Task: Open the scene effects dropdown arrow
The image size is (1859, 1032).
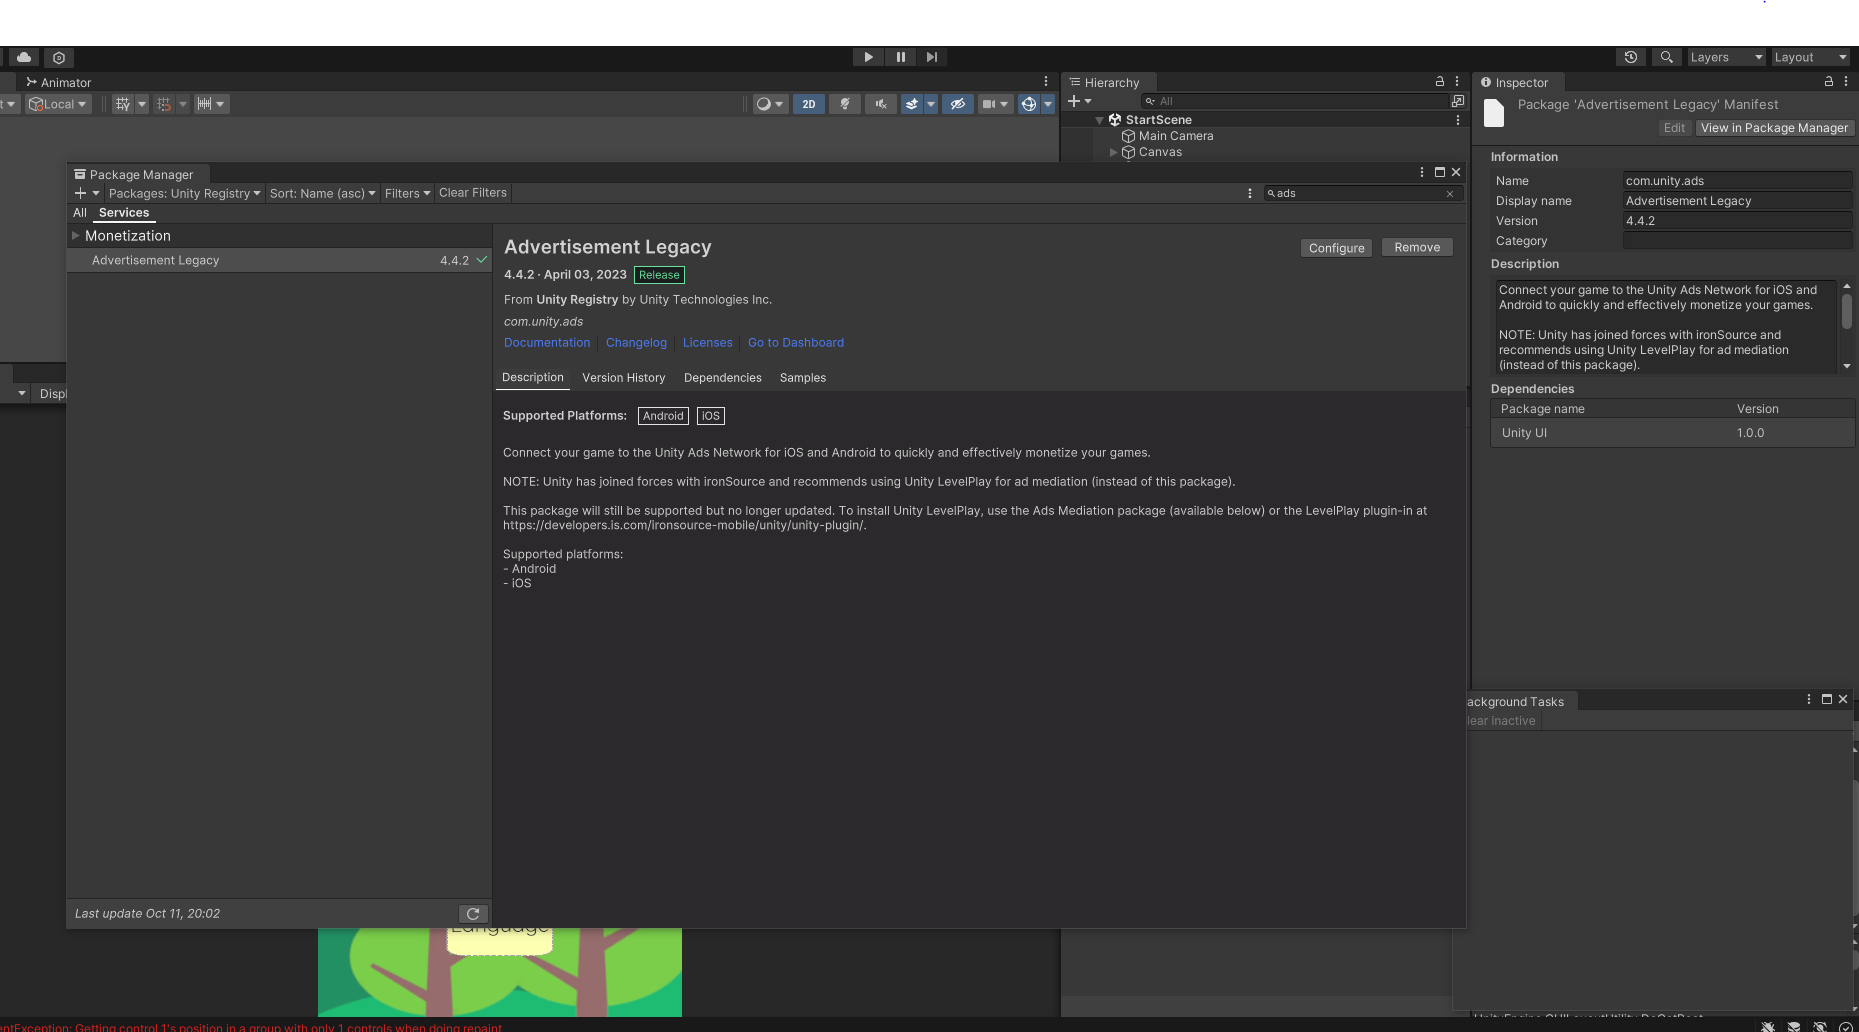Action: [x=931, y=104]
